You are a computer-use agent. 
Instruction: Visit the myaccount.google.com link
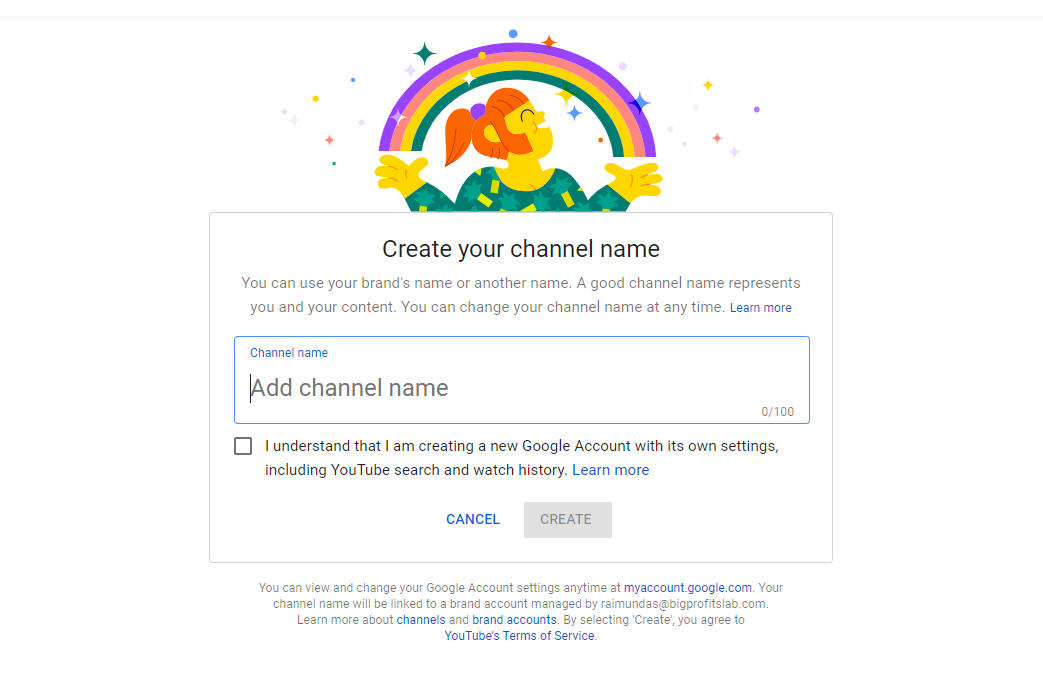[687, 587]
